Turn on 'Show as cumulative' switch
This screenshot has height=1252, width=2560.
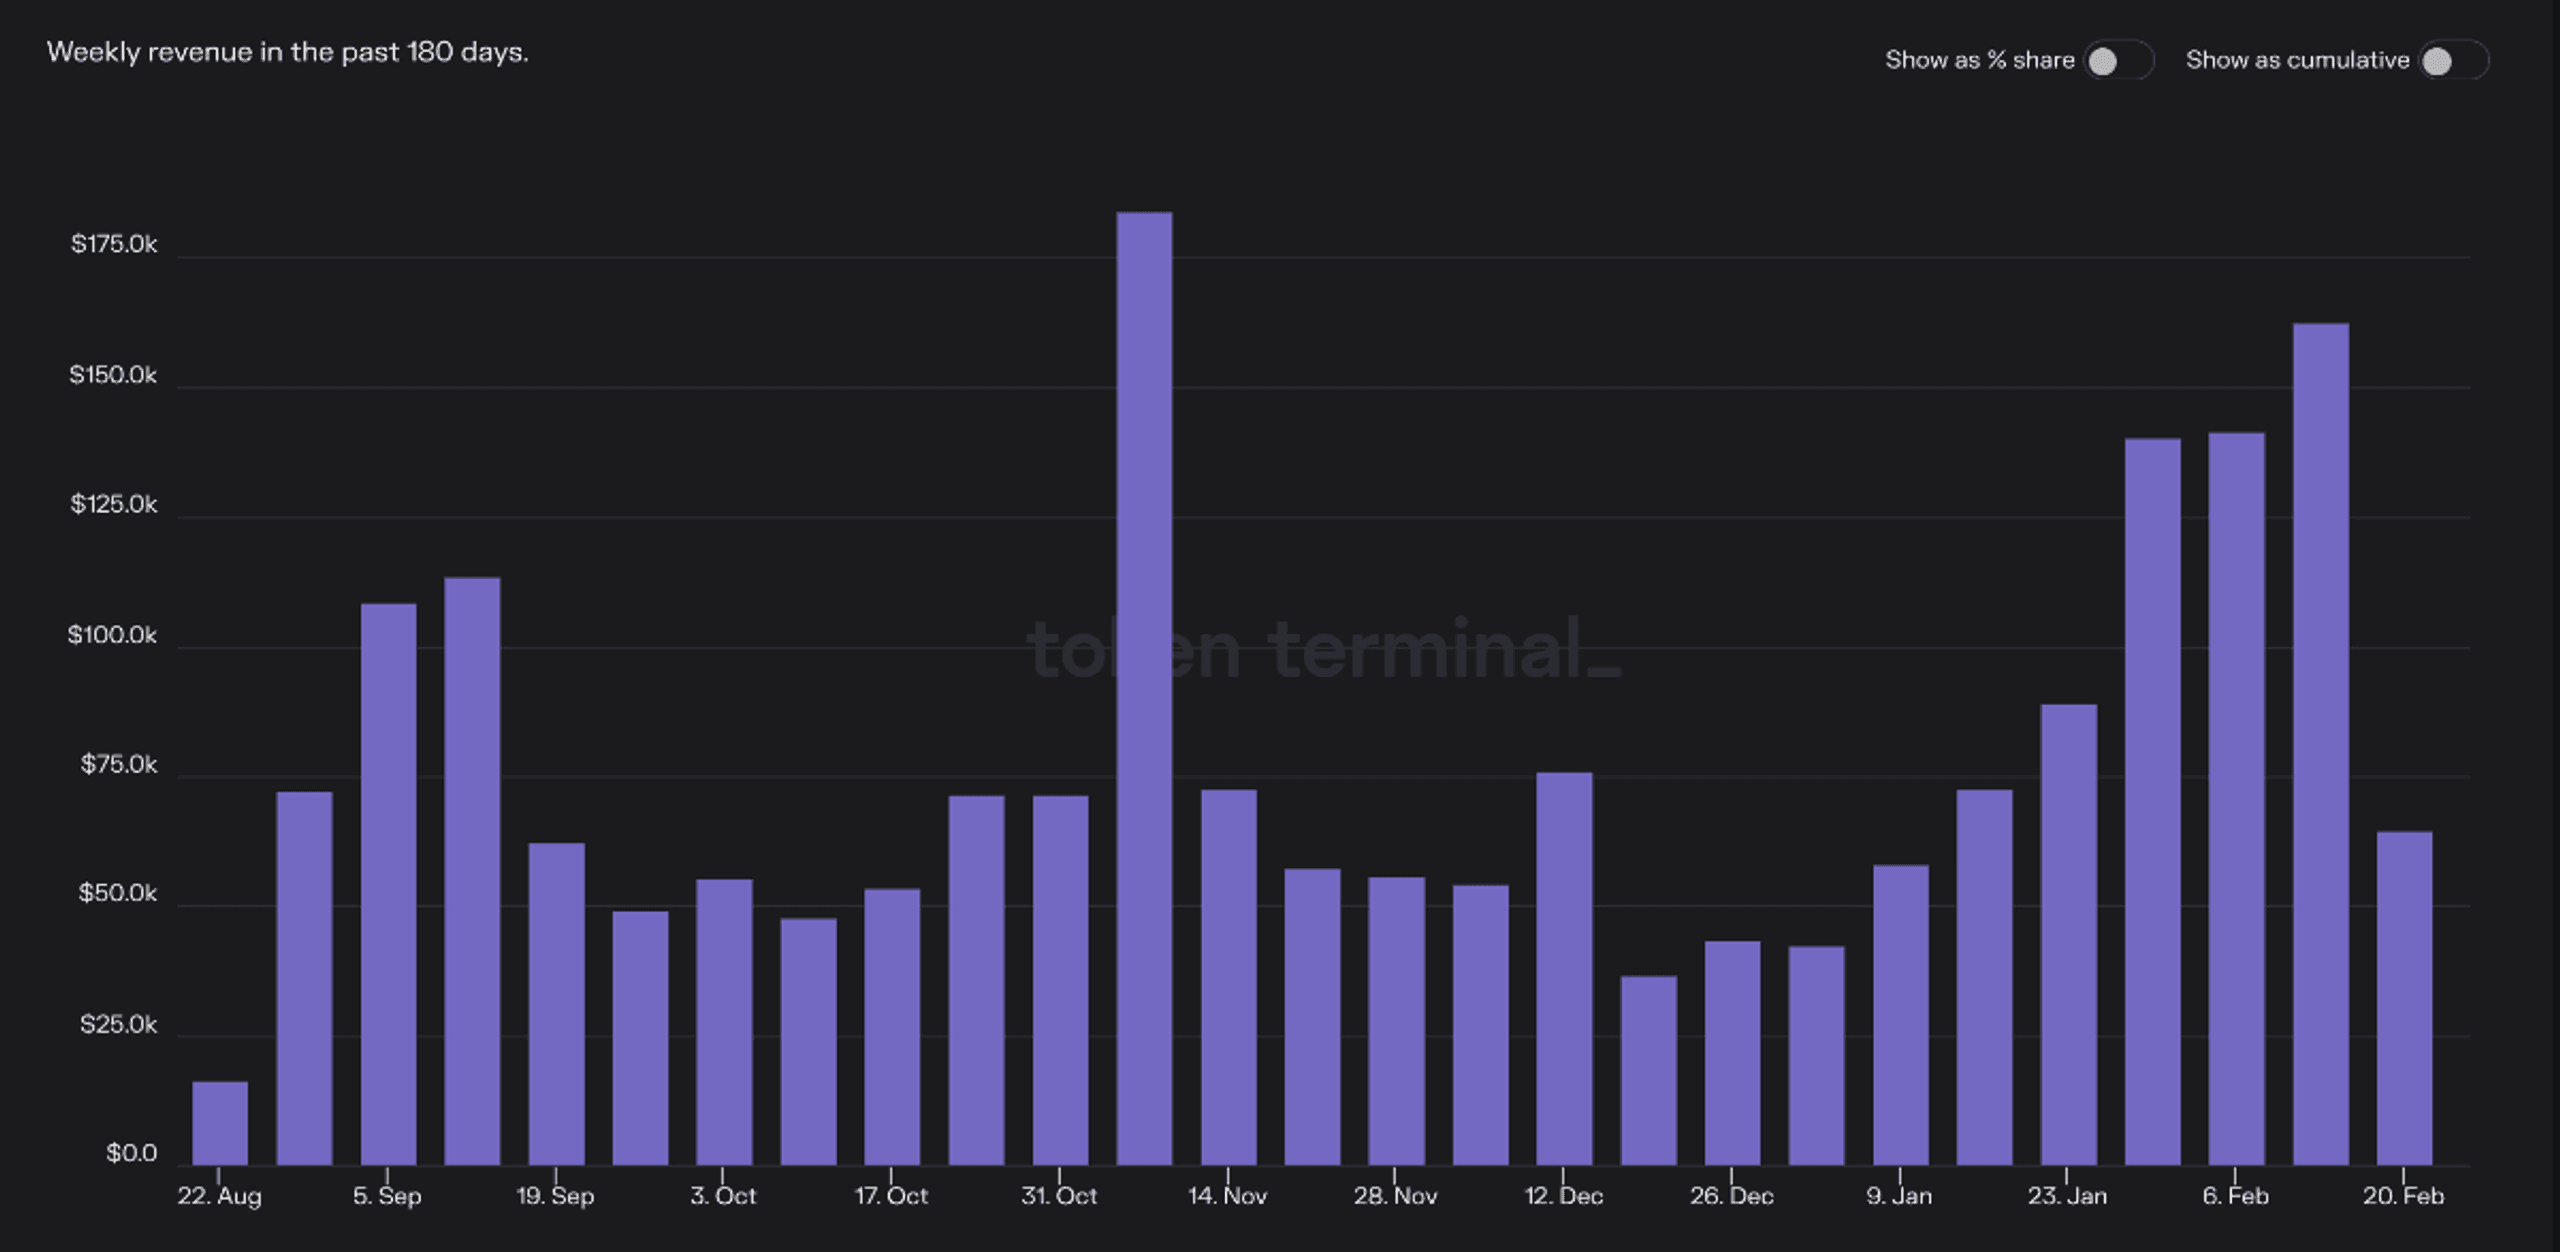pyautogui.click(x=2453, y=61)
